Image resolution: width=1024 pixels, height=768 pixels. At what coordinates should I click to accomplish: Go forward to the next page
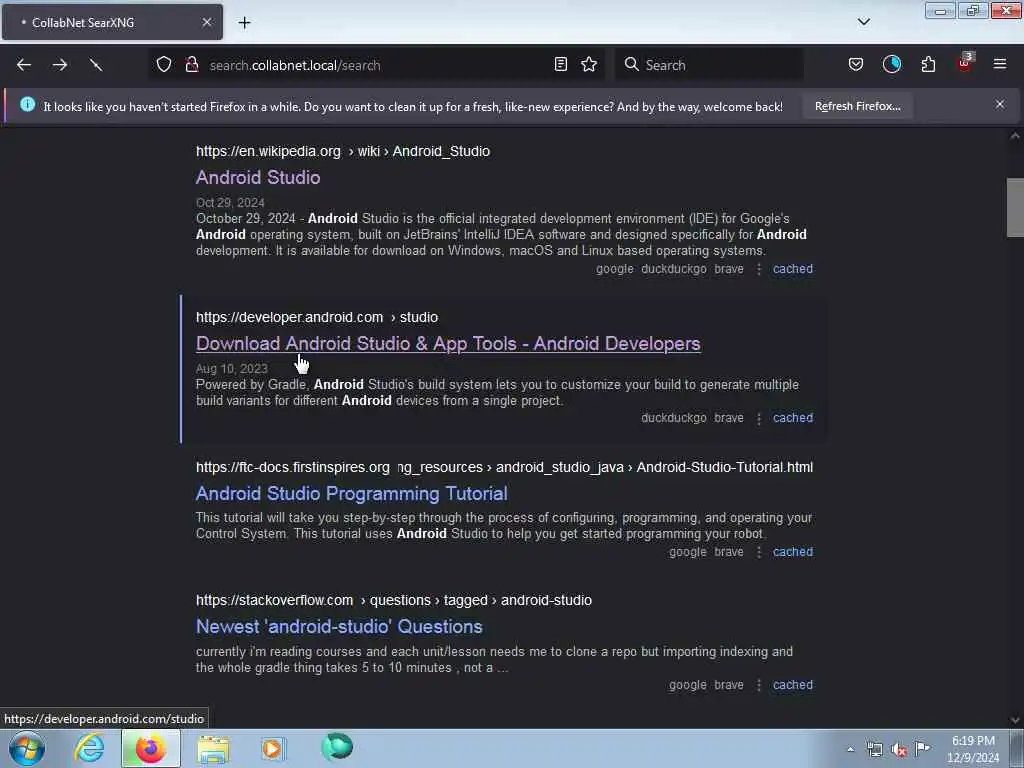coord(60,65)
